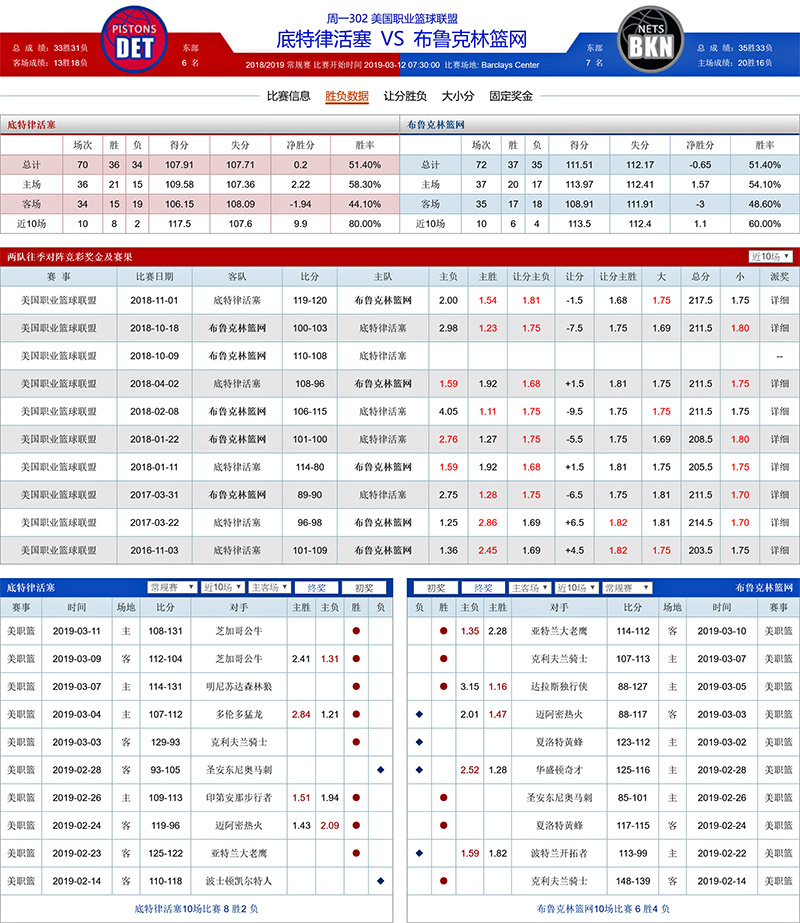Image resolution: width=800 pixels, height=923 pixels.
Task: Open the 常规赛 dropdown in Pistons panel
Action: point(171,587)
